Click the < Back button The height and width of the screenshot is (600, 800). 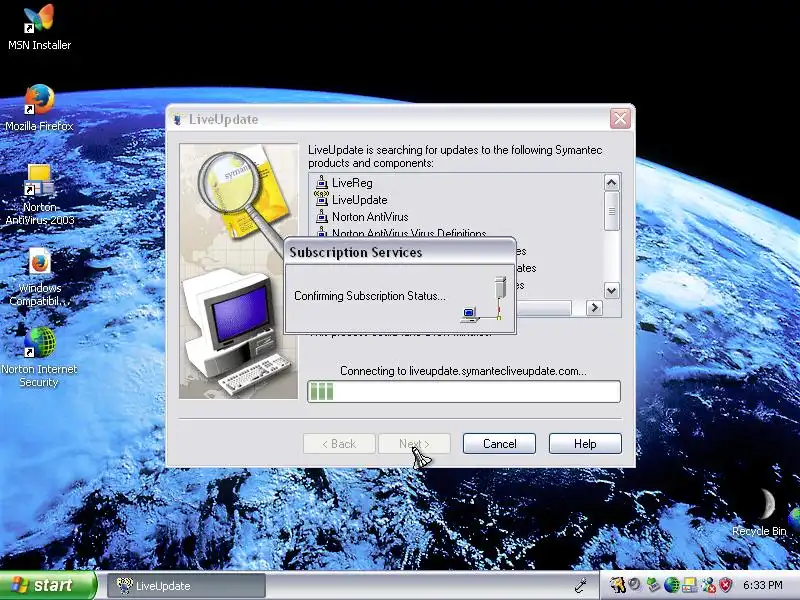click(339, 444)
